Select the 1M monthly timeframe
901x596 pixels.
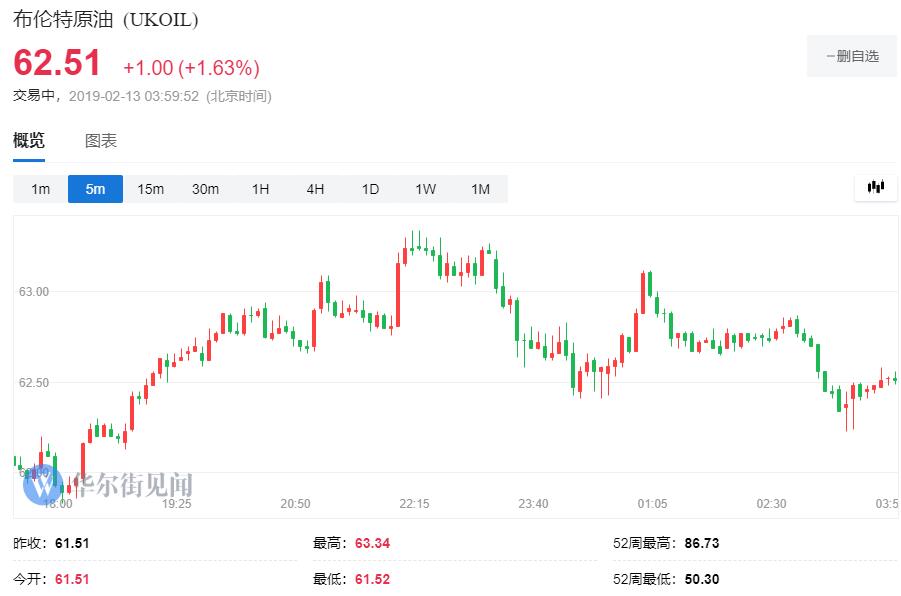coord(480,189)
